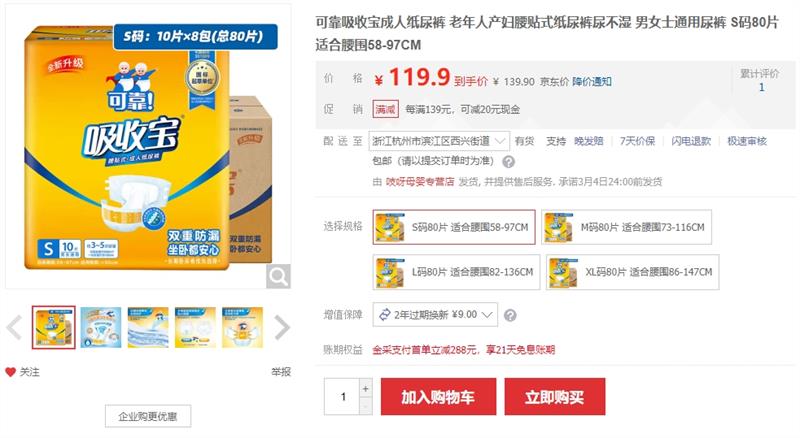Click the 加入购物车 add to cart button

click(438, 397)
